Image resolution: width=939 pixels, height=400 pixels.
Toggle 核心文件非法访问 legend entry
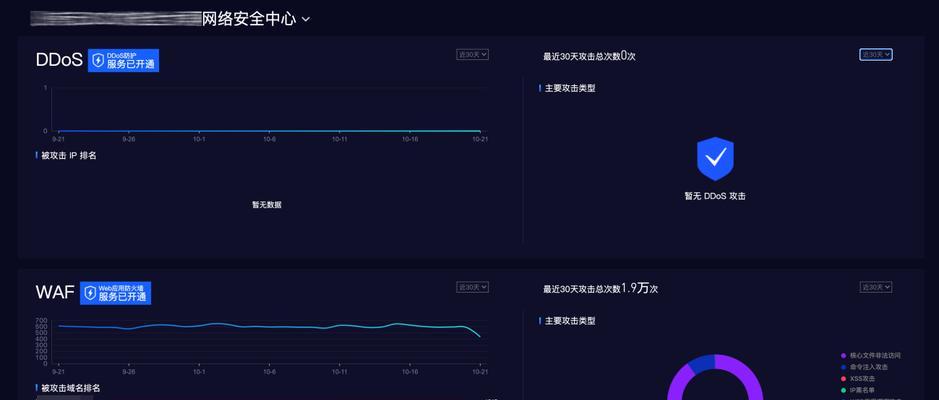(871, 356)
